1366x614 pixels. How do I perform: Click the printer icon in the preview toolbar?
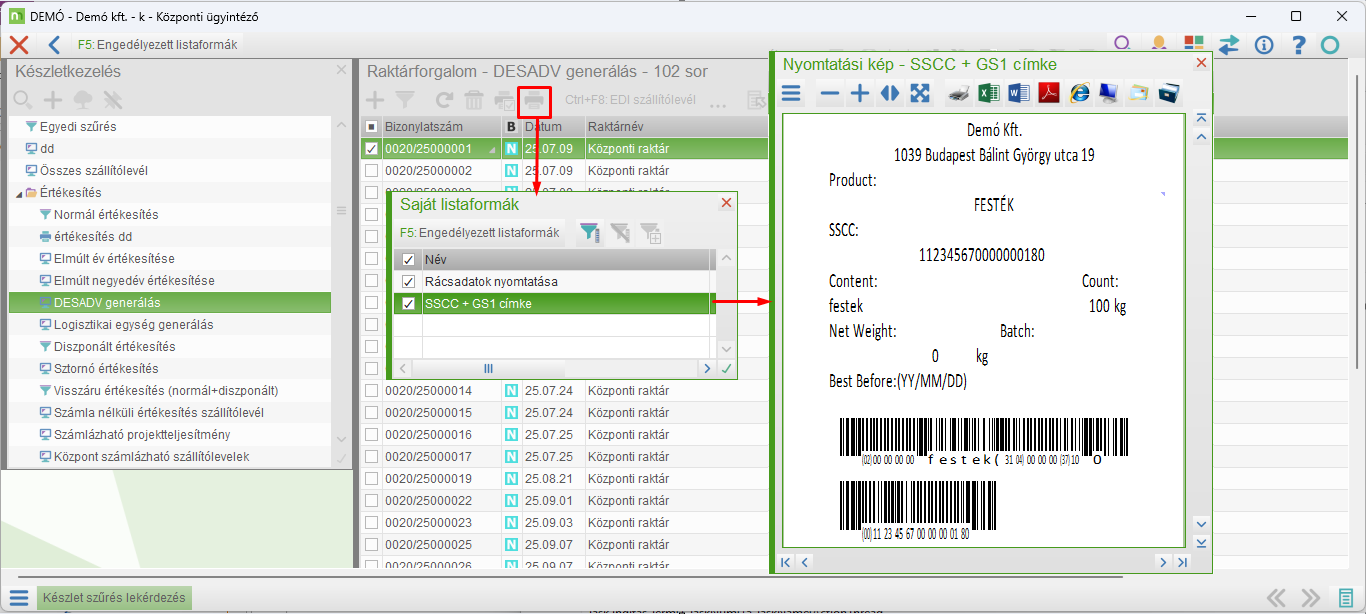(958, 94)
